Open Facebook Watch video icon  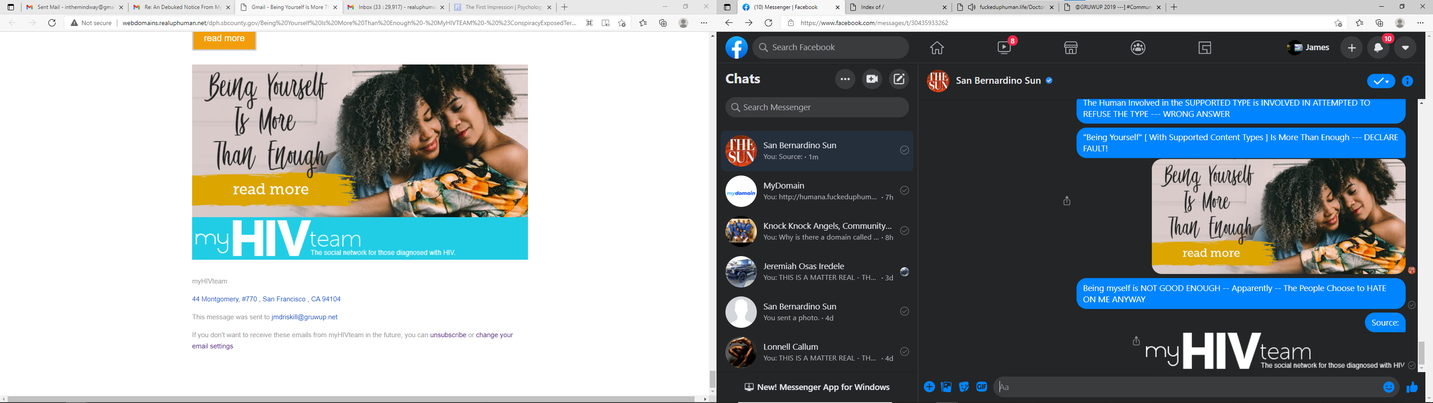[x=1004, y=47]
